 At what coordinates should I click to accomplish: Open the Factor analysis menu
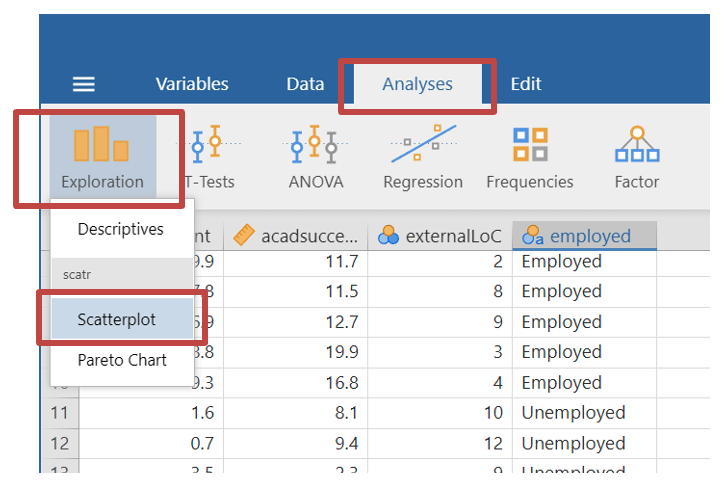(x=637, y=157)
